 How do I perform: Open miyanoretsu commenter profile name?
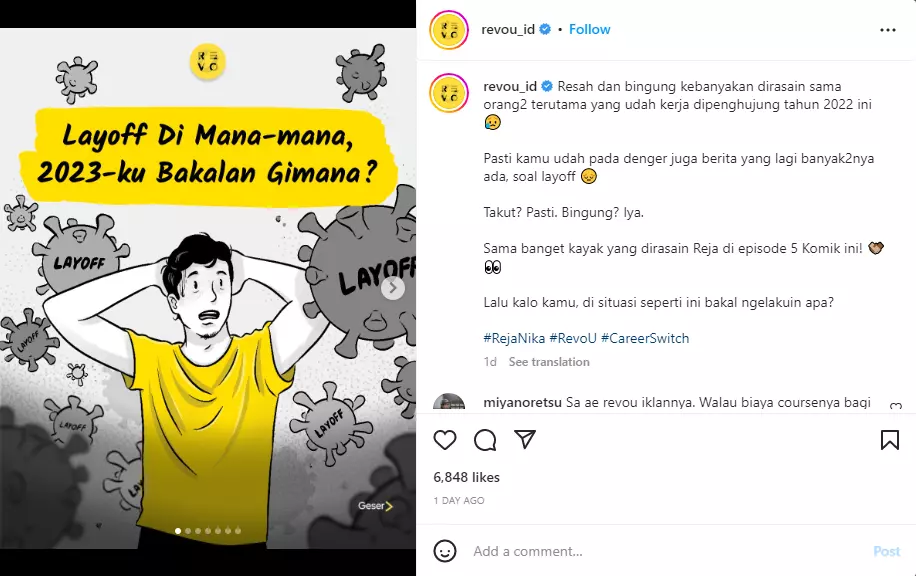(x=522, y=402)
